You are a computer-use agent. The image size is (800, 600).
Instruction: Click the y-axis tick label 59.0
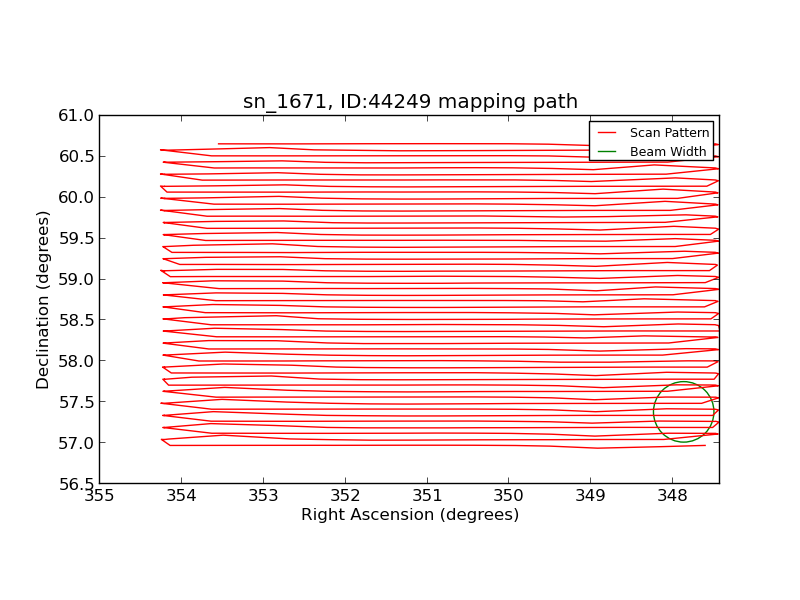[76, 280]
